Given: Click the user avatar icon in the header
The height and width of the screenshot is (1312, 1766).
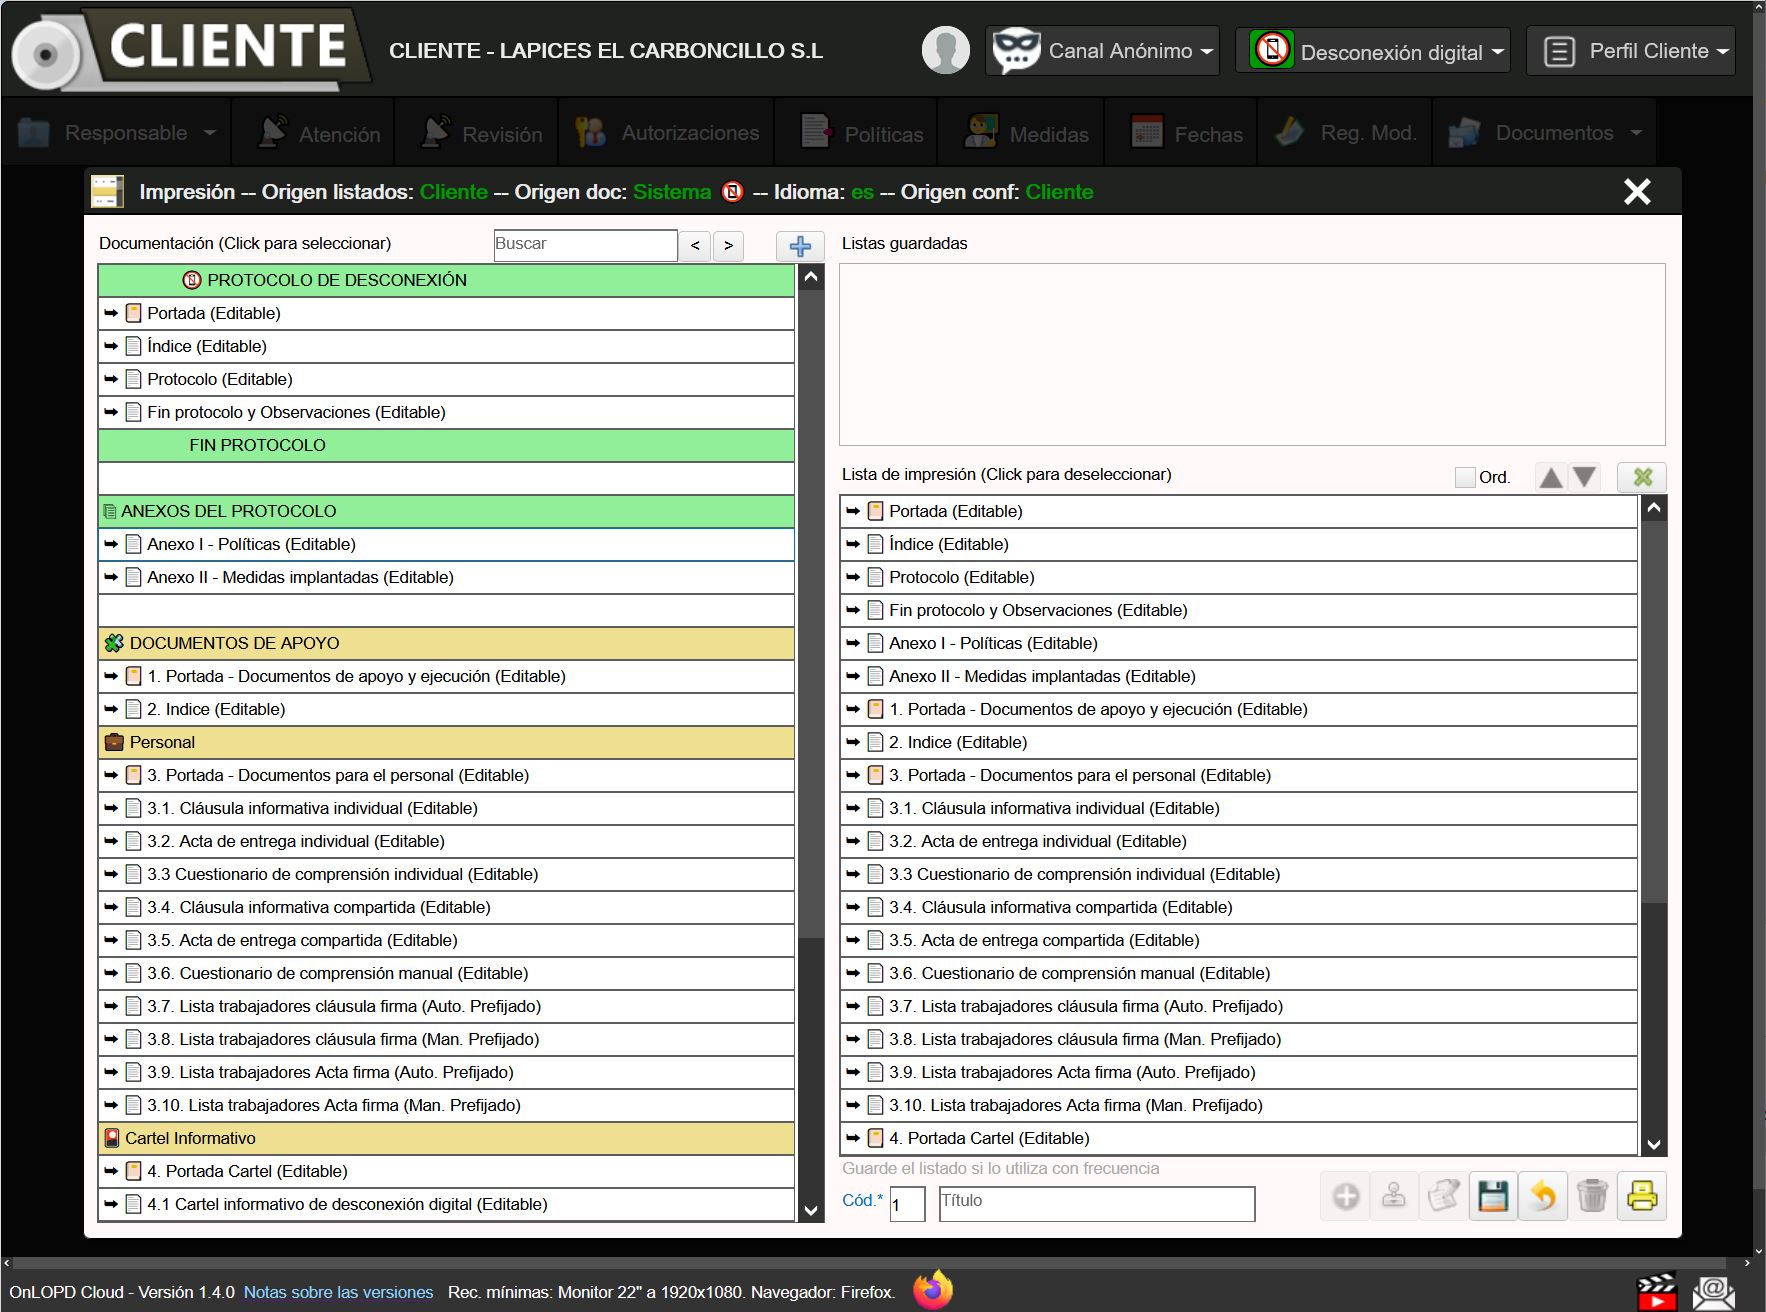Looking at the screenshot, I should pos(945,50).
